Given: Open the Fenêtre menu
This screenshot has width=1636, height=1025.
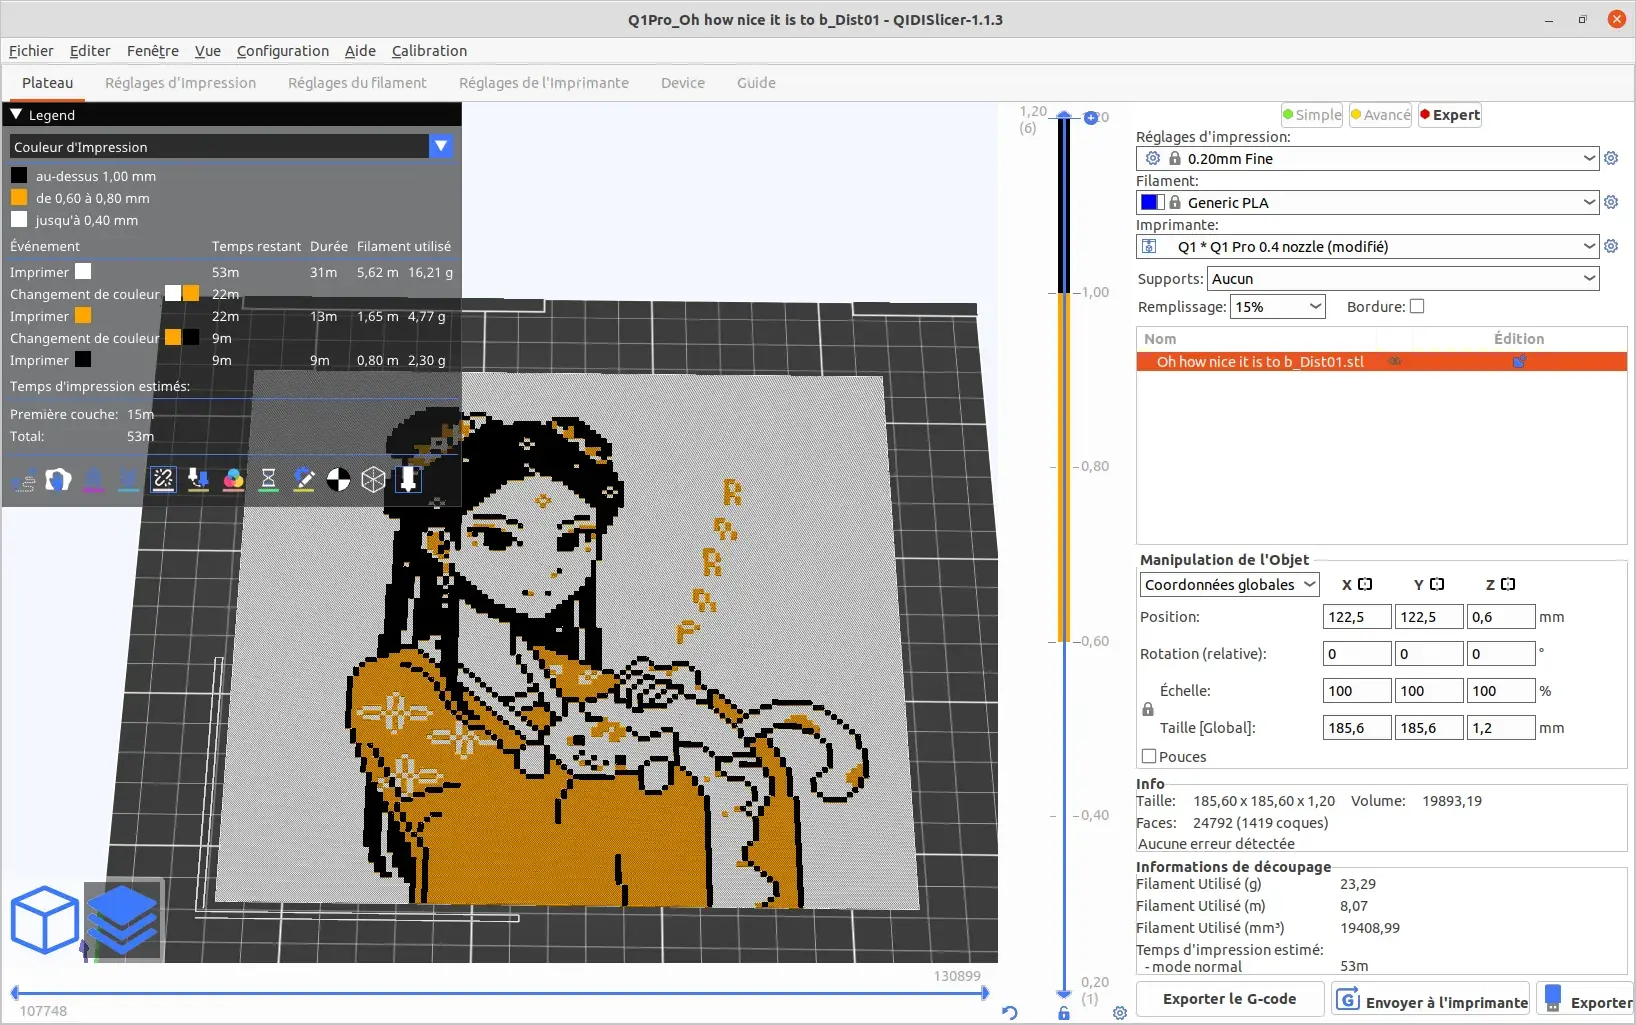Looking at the screenshot, I should point(153,51).
